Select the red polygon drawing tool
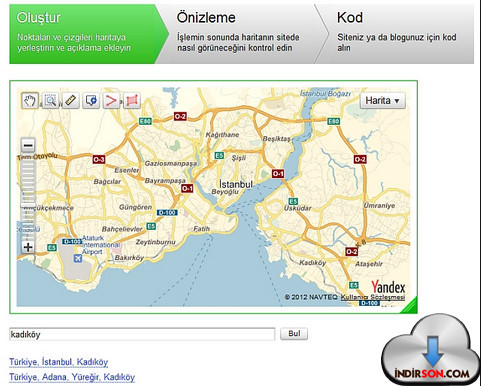This screenshot has width=481, height=386. coord(132,100)
